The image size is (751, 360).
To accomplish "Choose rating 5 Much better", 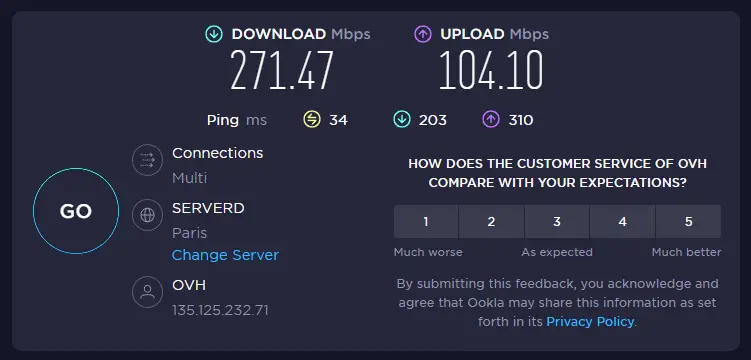I will pyautogui.click(x=688, y=222).
